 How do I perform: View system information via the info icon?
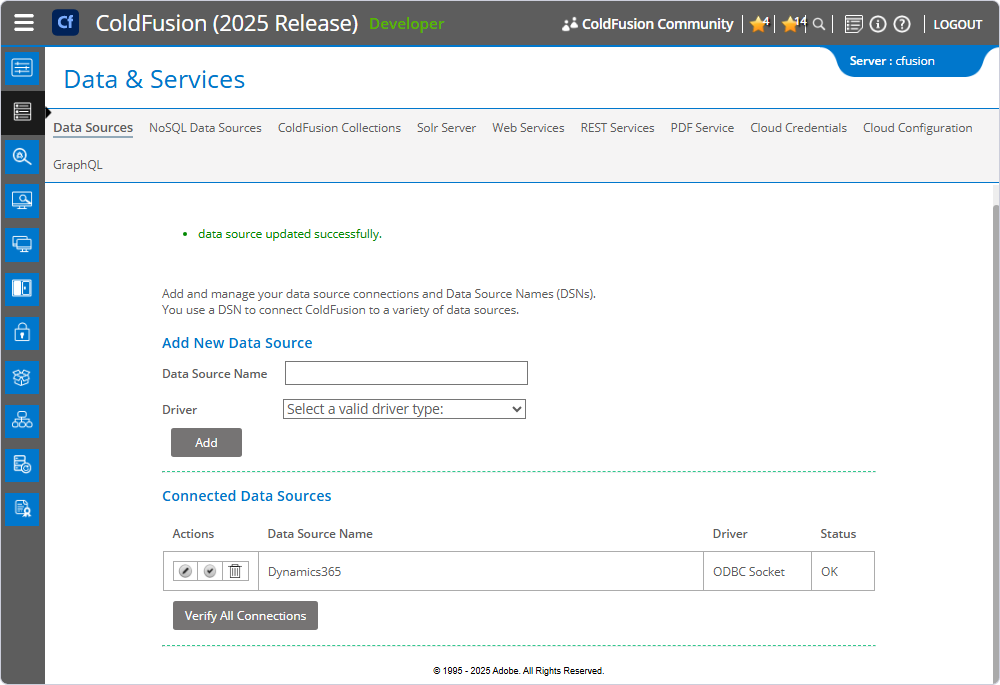[x=877, y=23]
